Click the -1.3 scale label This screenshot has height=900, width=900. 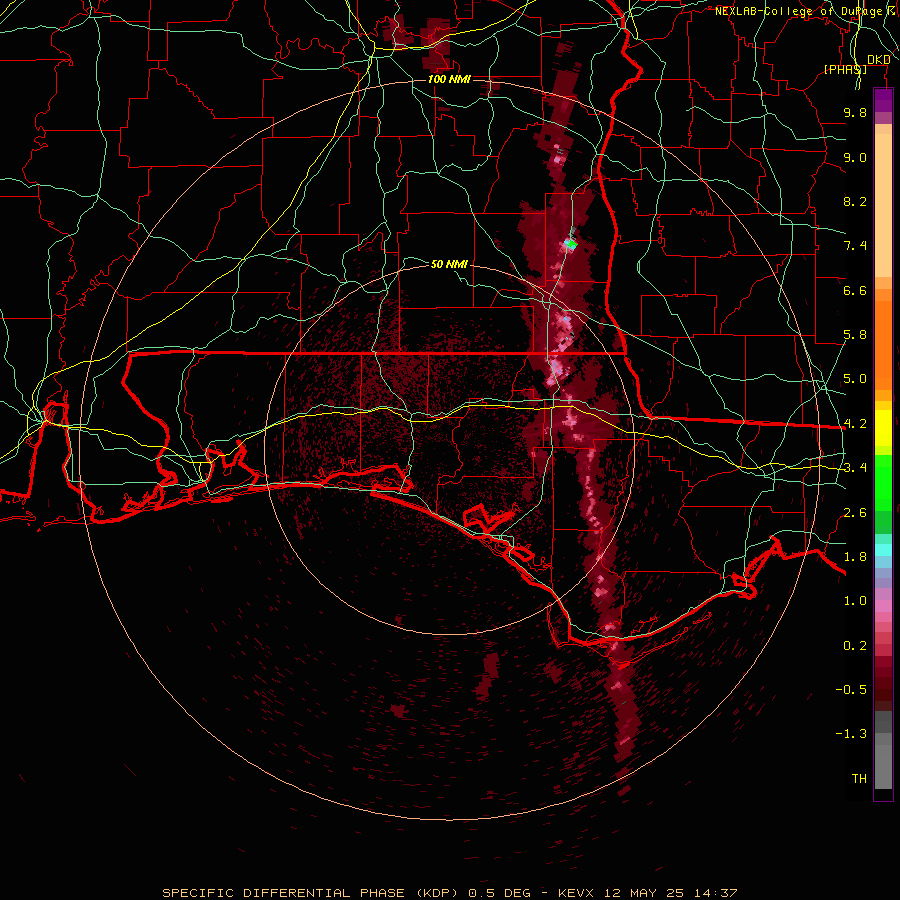point(851,734)
